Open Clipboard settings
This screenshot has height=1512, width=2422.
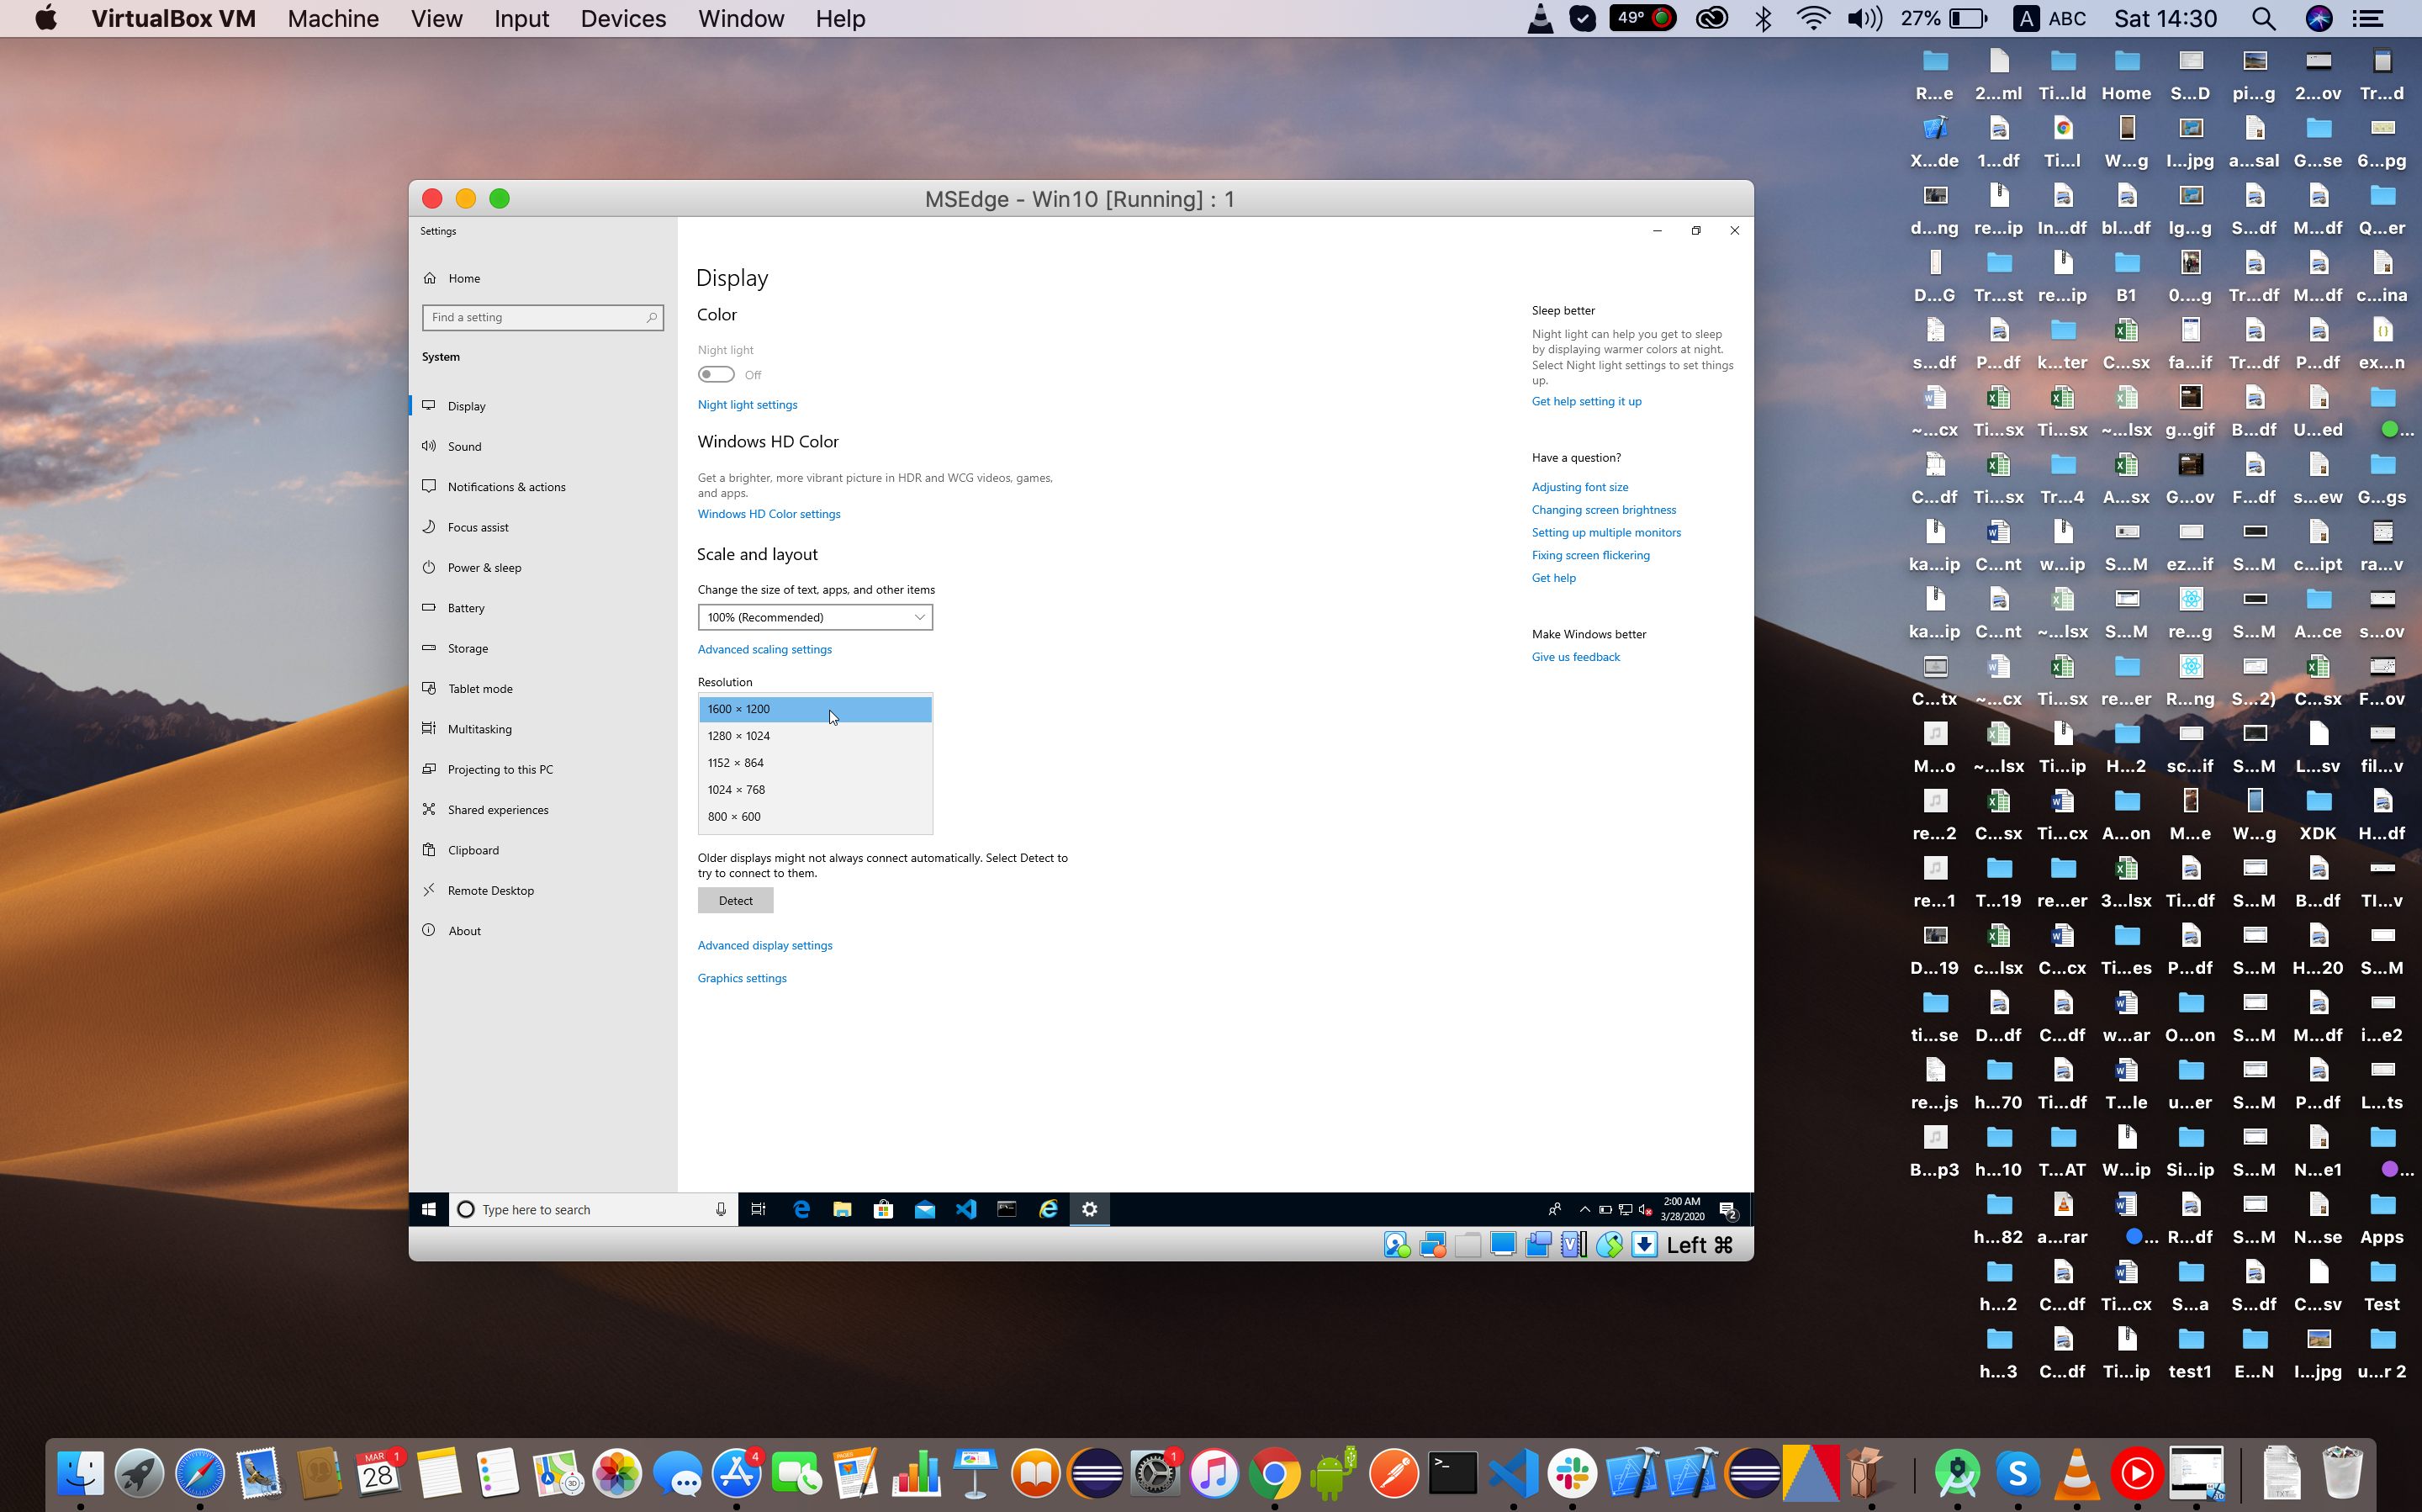click(x=542, y=850)
